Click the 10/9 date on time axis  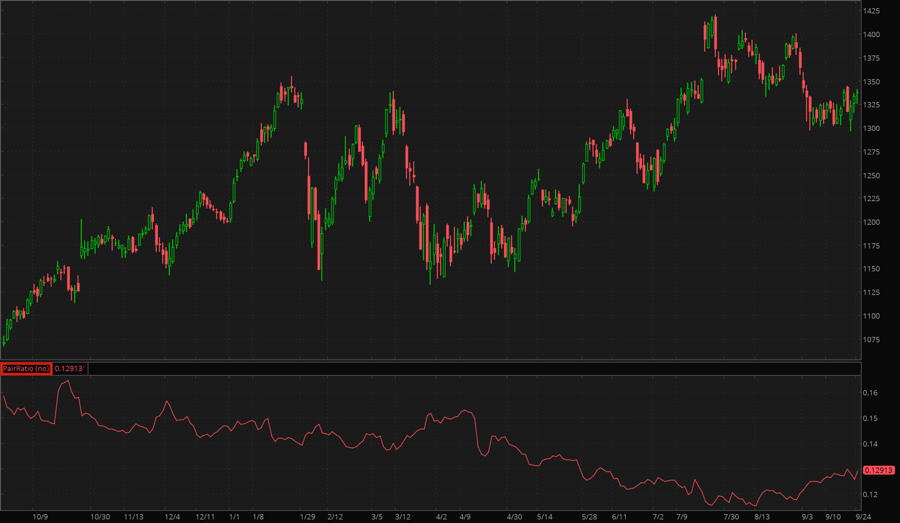tap(41, 516)
